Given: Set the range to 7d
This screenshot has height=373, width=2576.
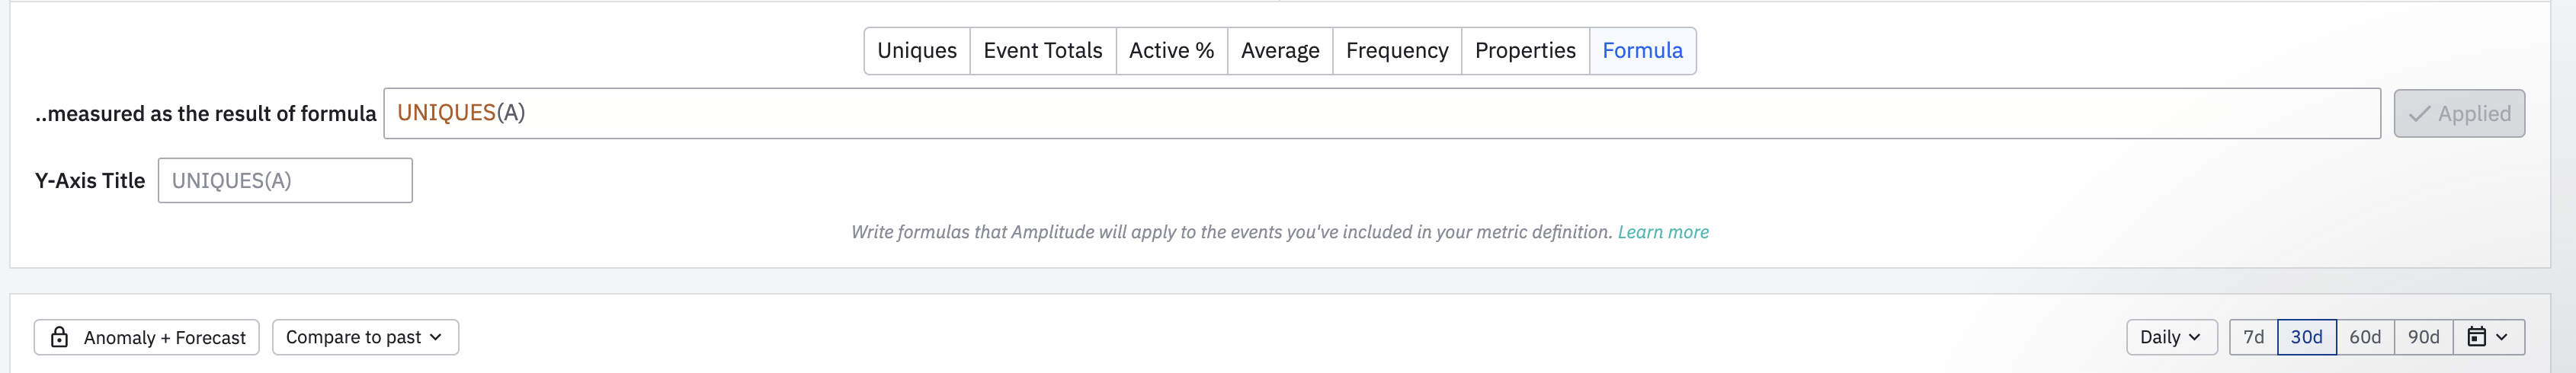Looking at the screenshot, I should pos(2253,337).
